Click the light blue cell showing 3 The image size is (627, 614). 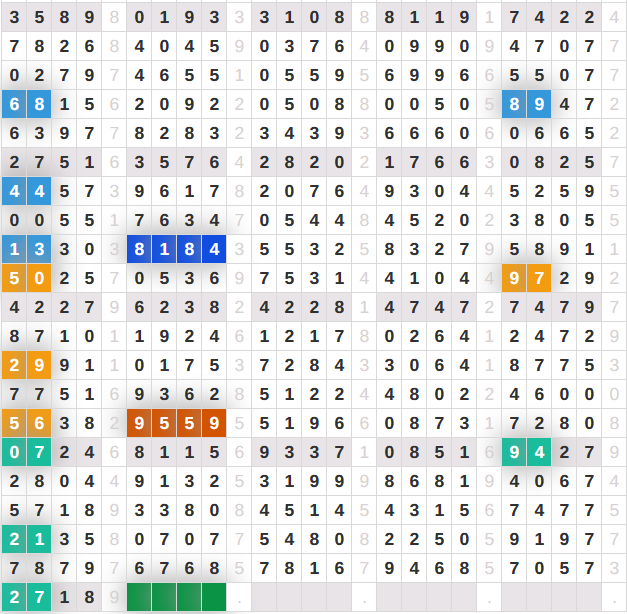39,250
